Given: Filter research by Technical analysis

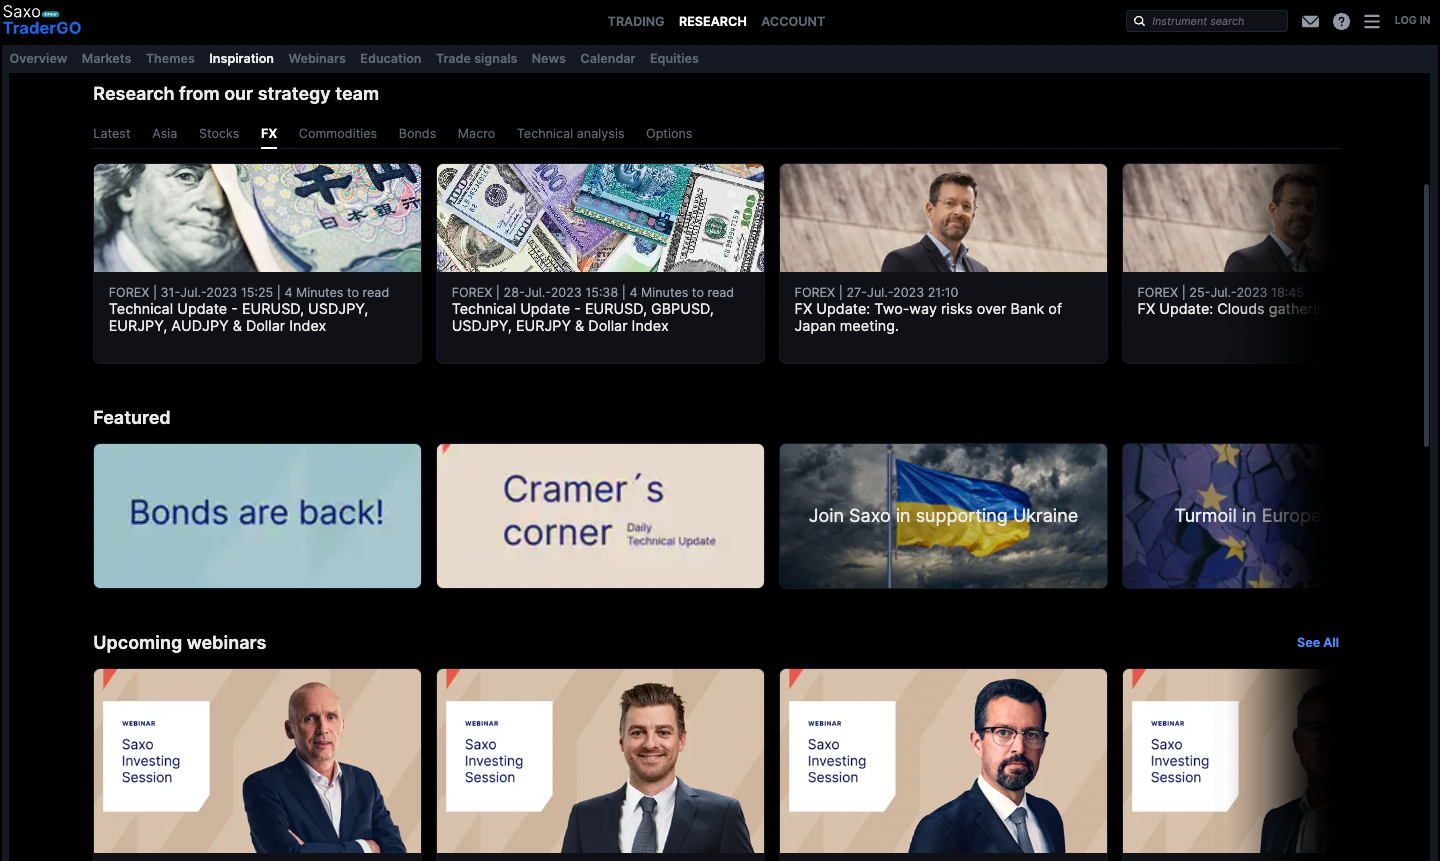Looking at the screenshot, I should 570,133.
